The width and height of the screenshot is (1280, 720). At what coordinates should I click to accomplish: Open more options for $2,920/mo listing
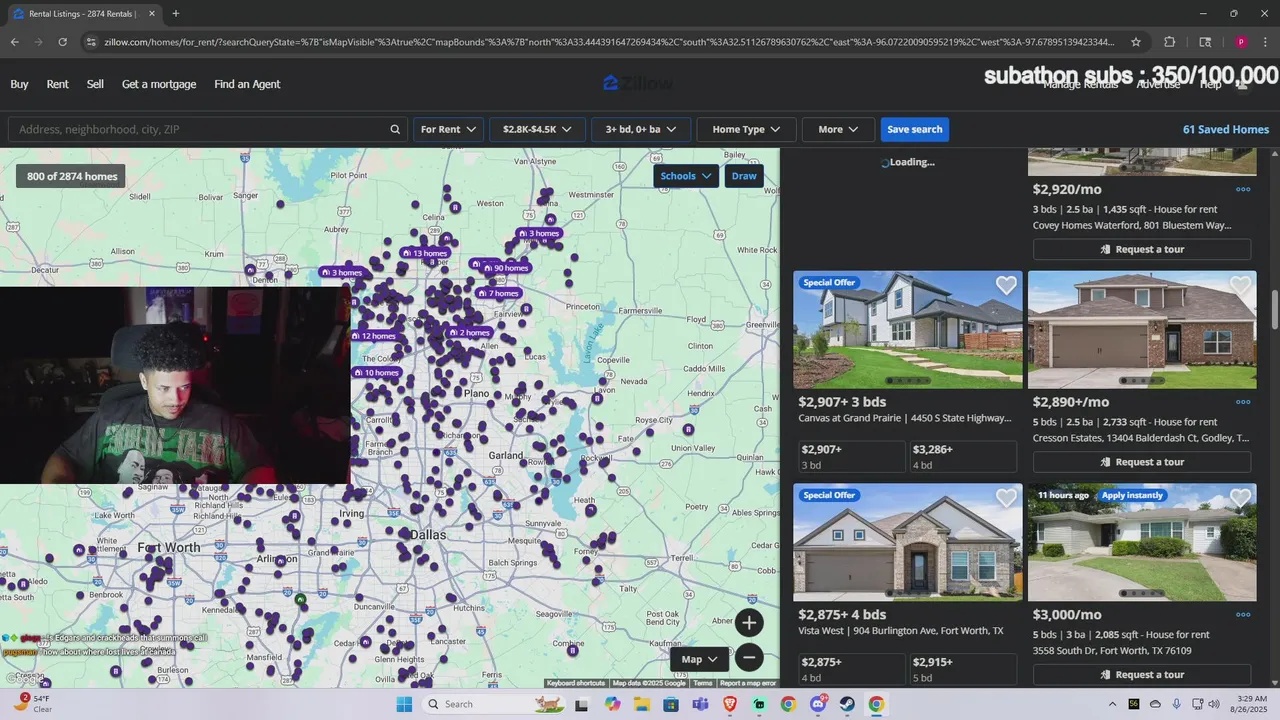pyautogui.click(x=1243, y=189)
